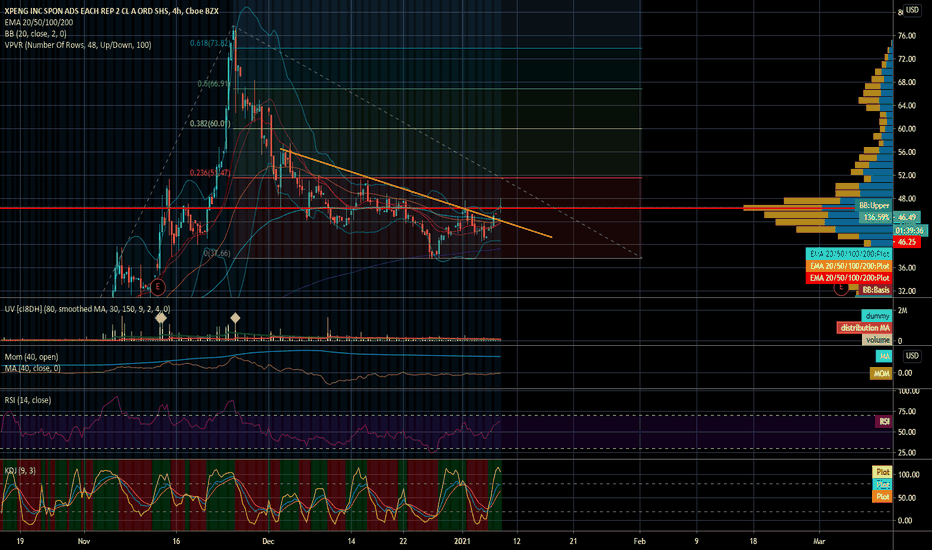Click the orange Plot label in KDJ pane
Viewport: 932px width, 550px height.
coord(882,496)
